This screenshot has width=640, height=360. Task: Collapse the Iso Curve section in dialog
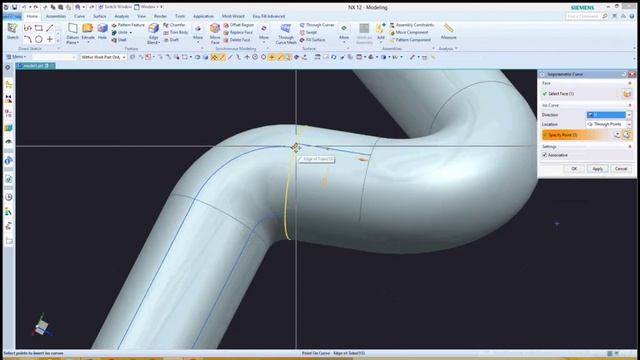(x=630, y=105)
